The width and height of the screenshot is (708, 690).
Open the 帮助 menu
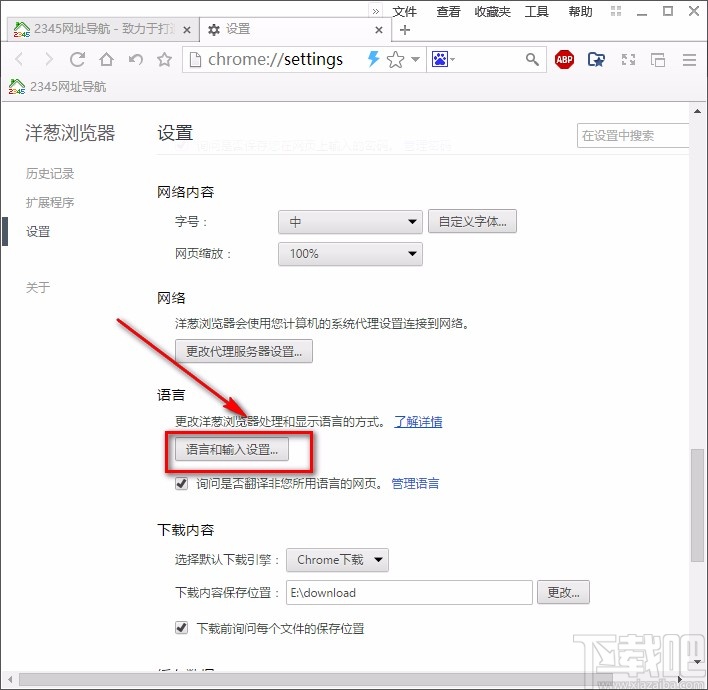[580, 11]
